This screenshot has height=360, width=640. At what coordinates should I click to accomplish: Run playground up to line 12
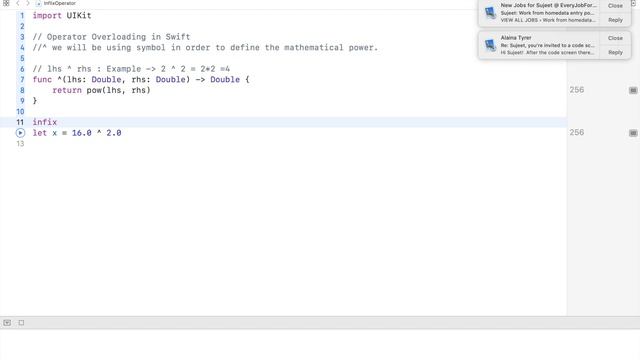20,133
